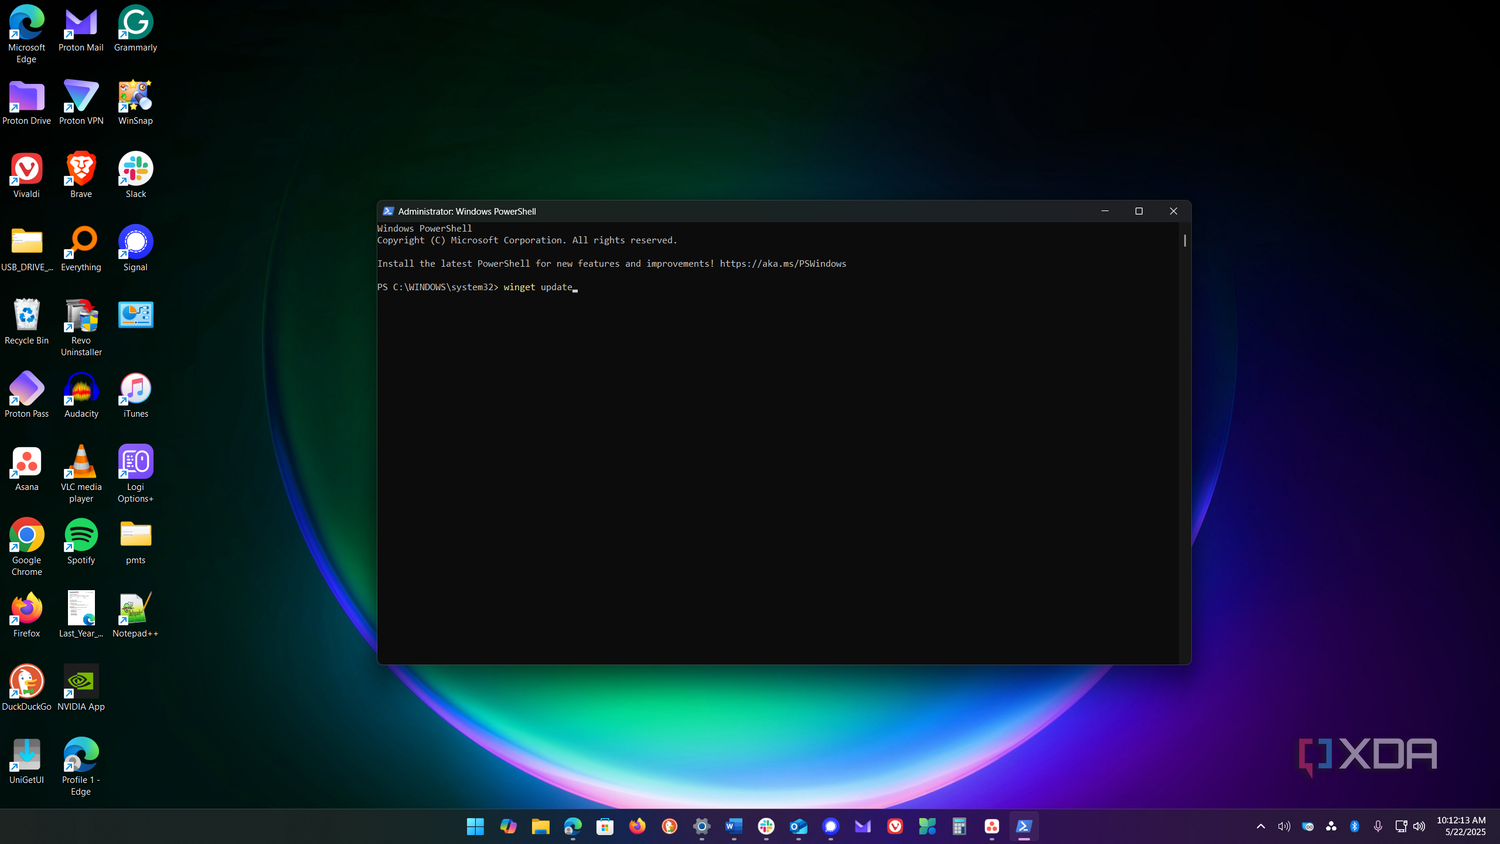Click the microphone tray icon
The image size is (1500, 844).
point(1378,826)
